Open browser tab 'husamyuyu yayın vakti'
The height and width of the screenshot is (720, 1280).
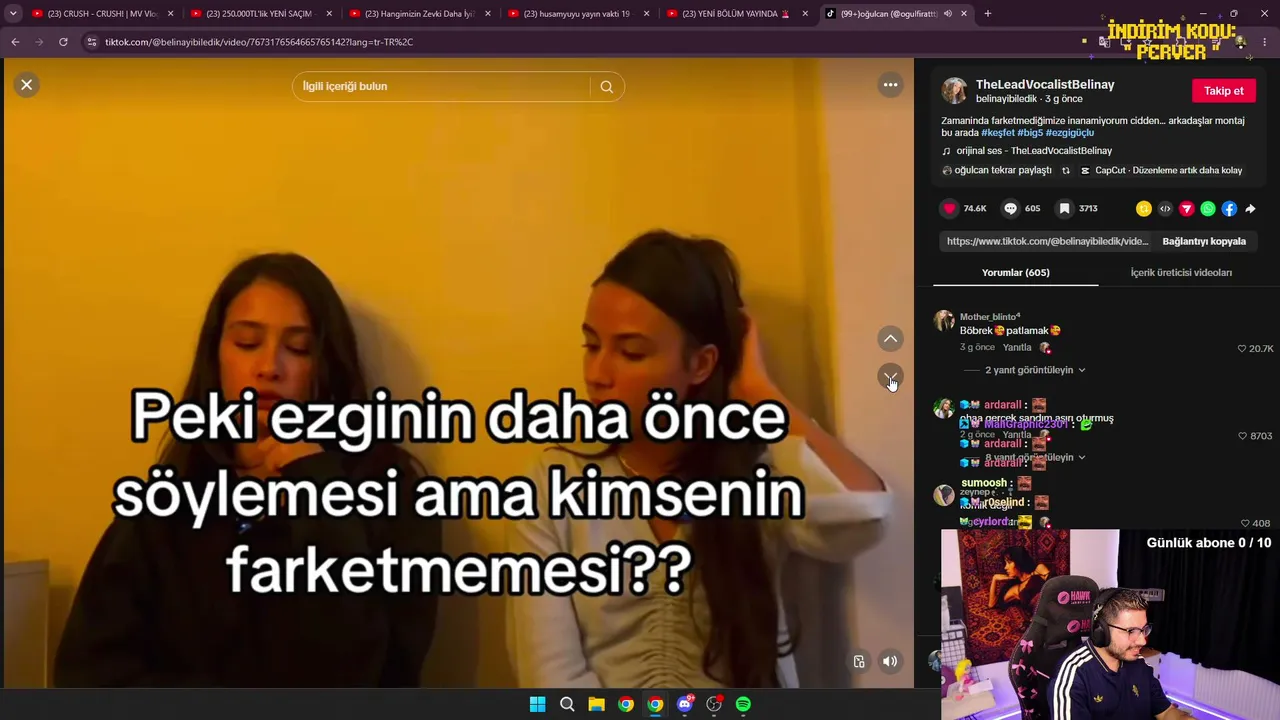tap(578, 14)
